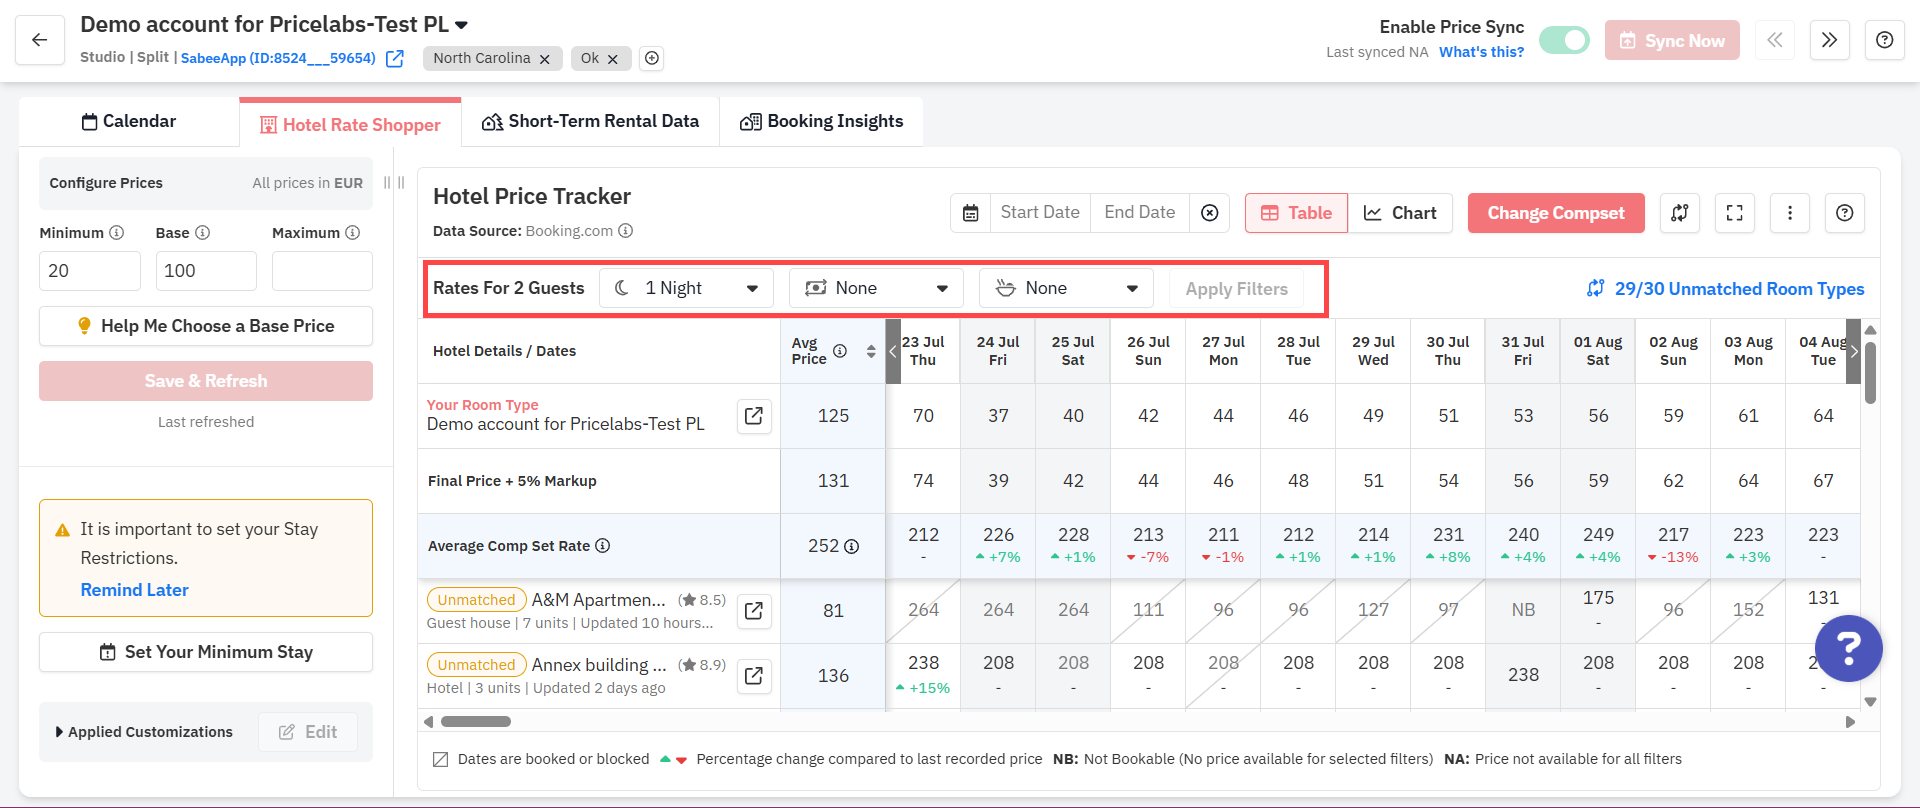1920x808 pixels.
Task: Open A&M Apartments external link icon
Action: pyautogui.click(x=754, y=610)
